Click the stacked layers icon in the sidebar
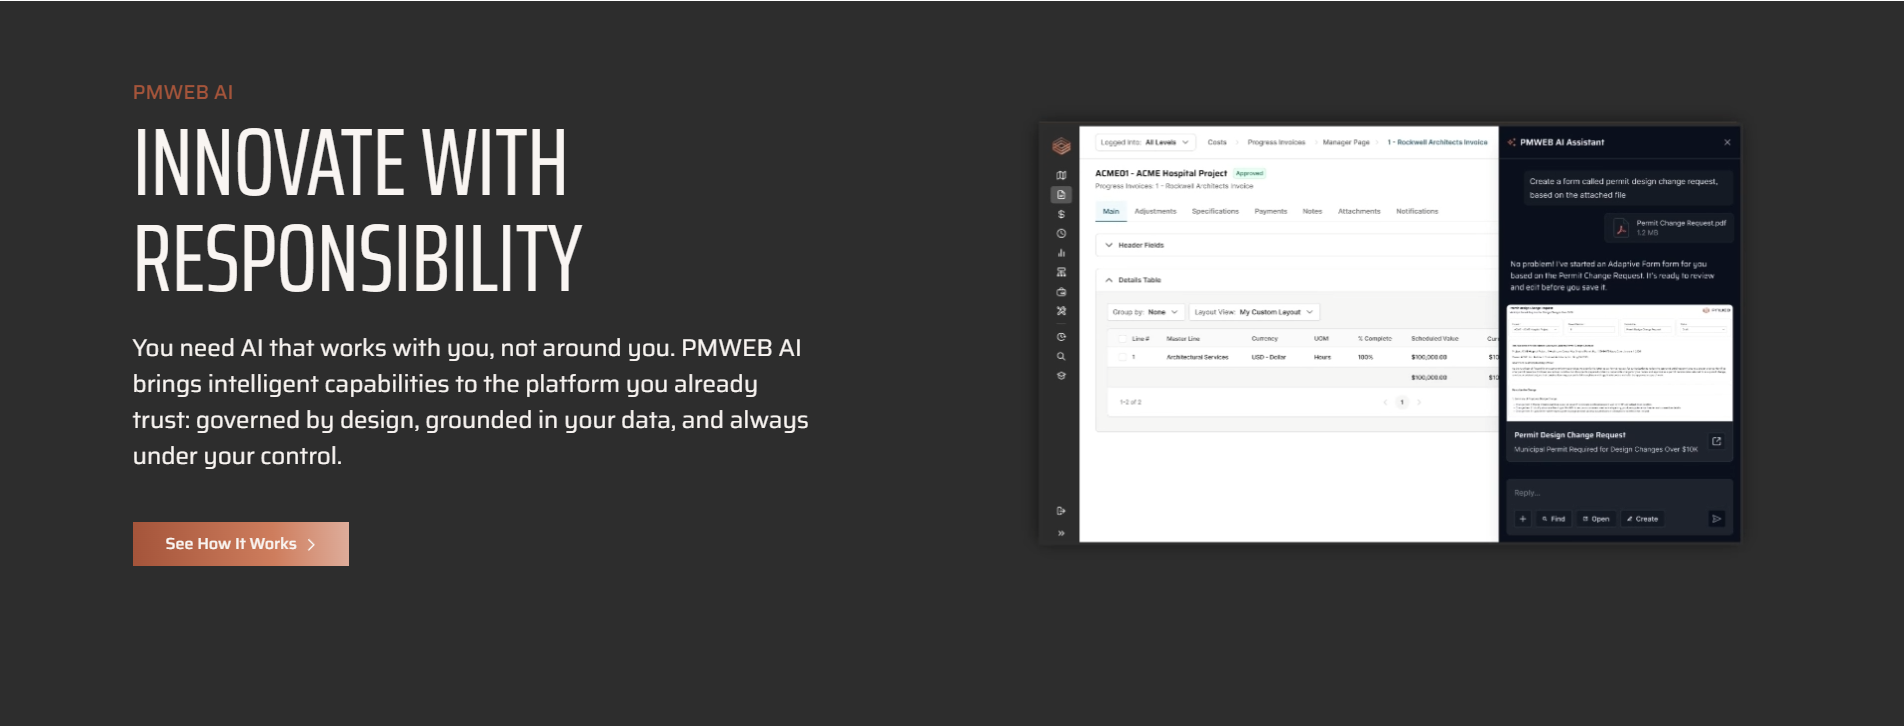1904x726 pixels. [x=1061, y=376]
